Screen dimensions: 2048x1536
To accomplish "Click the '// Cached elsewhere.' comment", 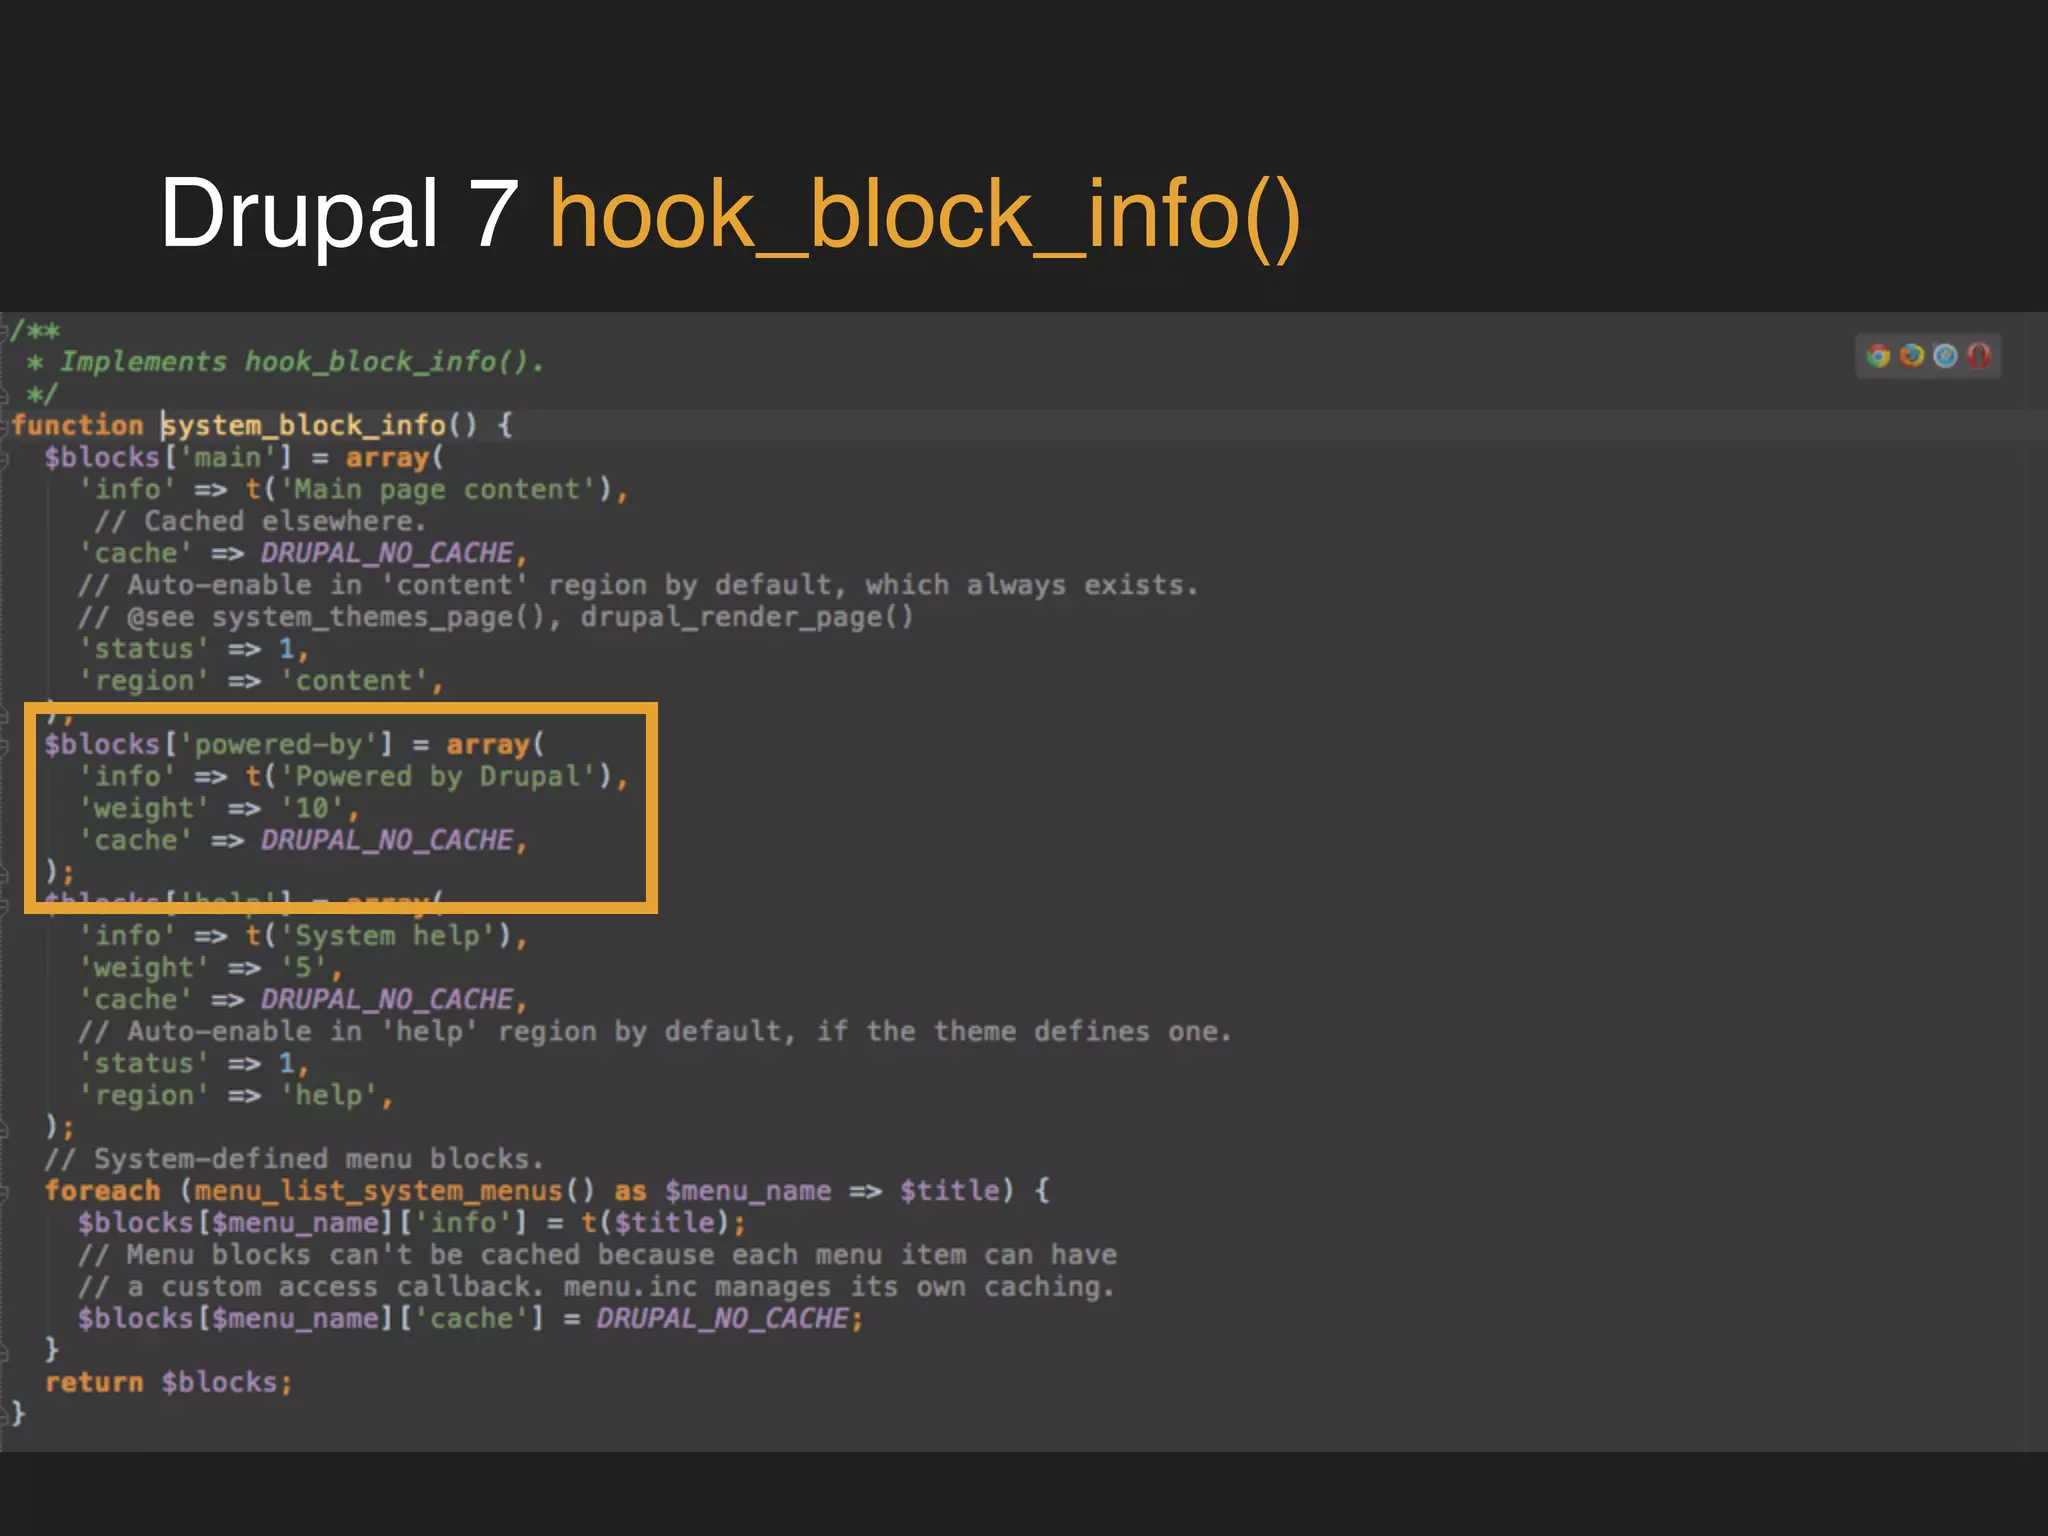I will pos(260,522).
